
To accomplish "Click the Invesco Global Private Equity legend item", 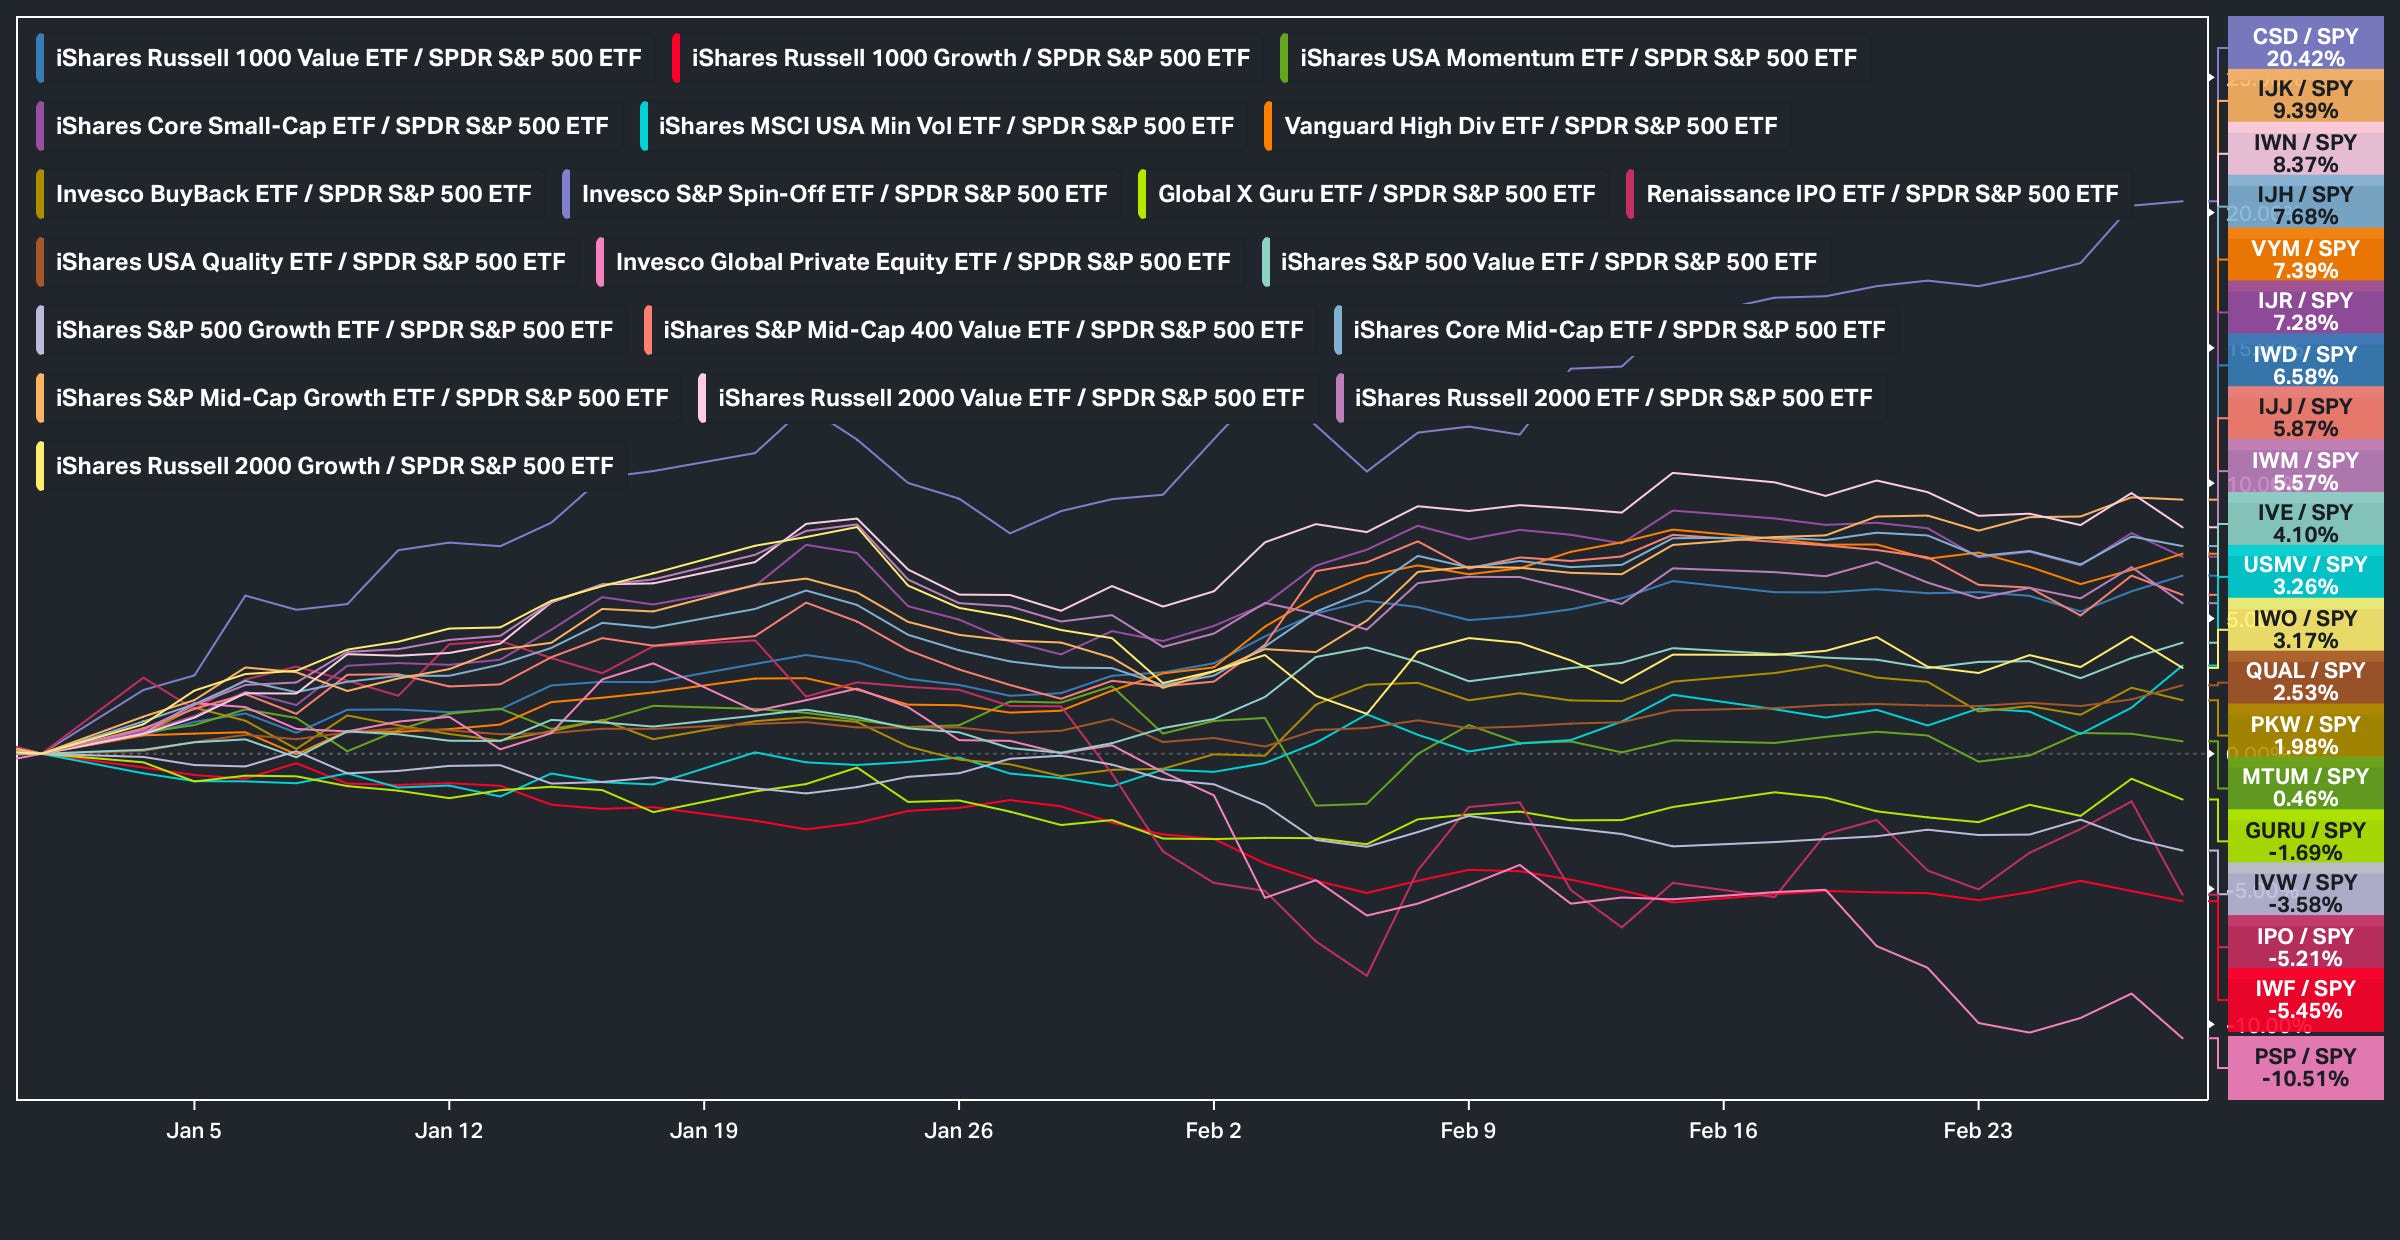I will 922,262.
